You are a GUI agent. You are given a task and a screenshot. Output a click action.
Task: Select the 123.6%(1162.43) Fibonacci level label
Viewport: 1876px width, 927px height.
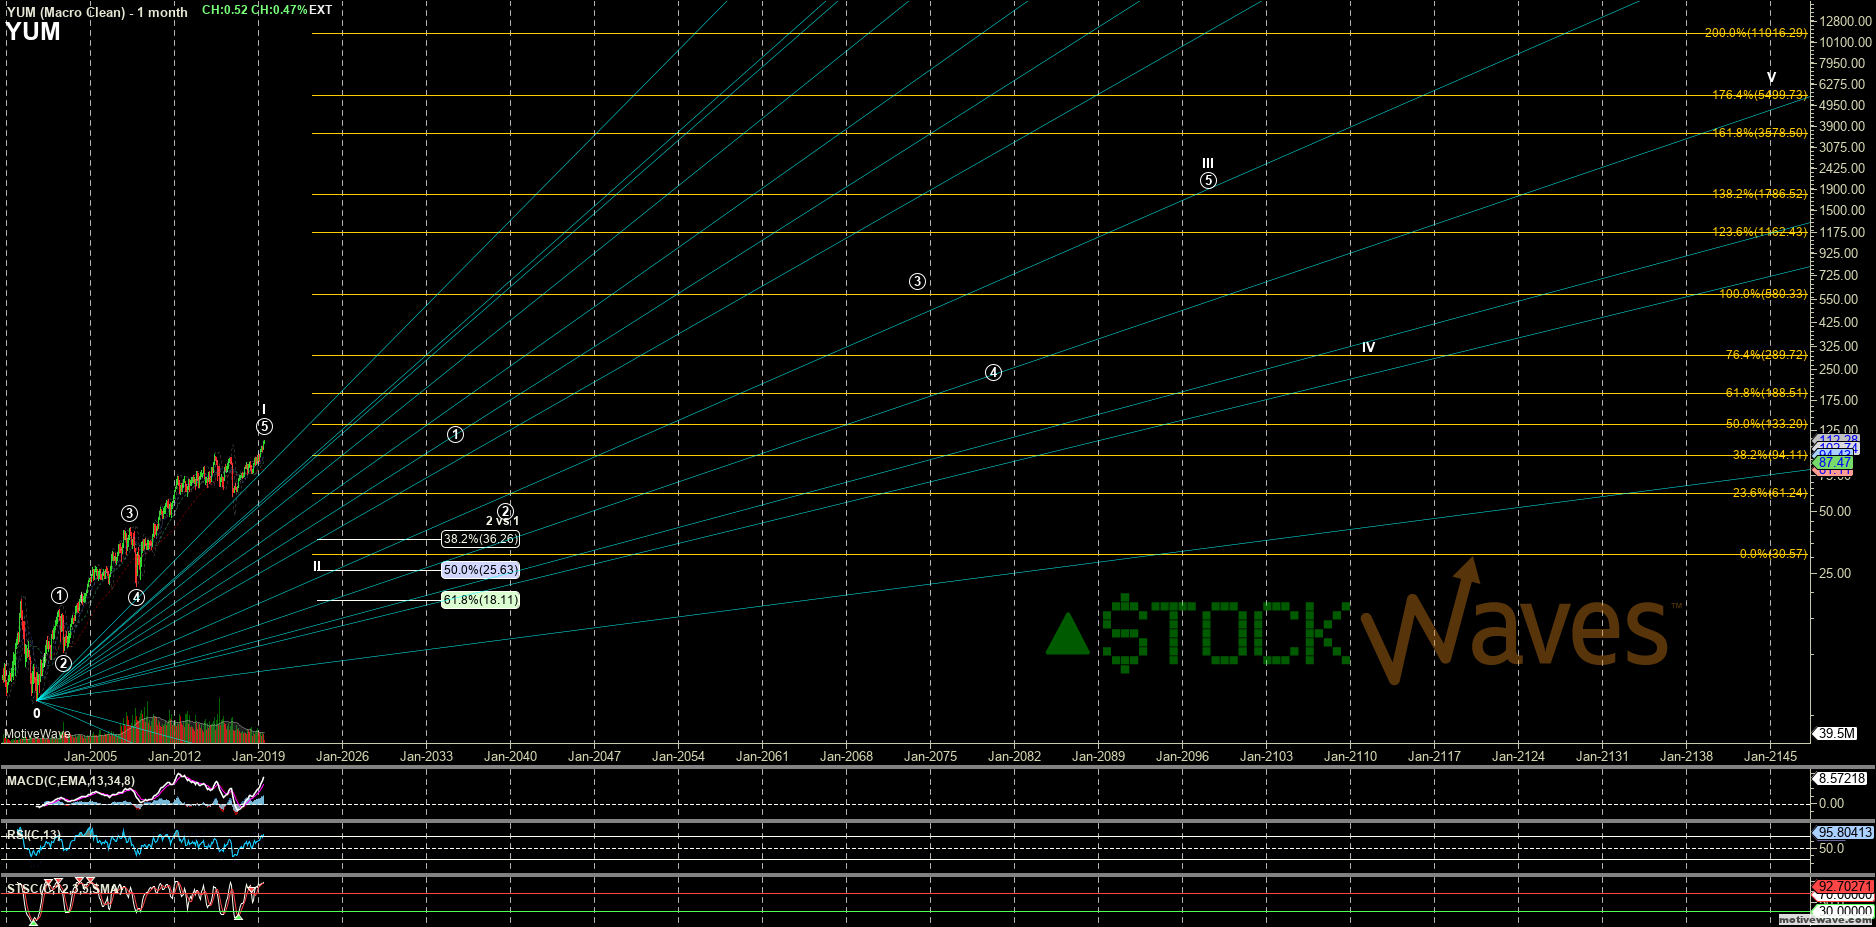point(1760,232)
